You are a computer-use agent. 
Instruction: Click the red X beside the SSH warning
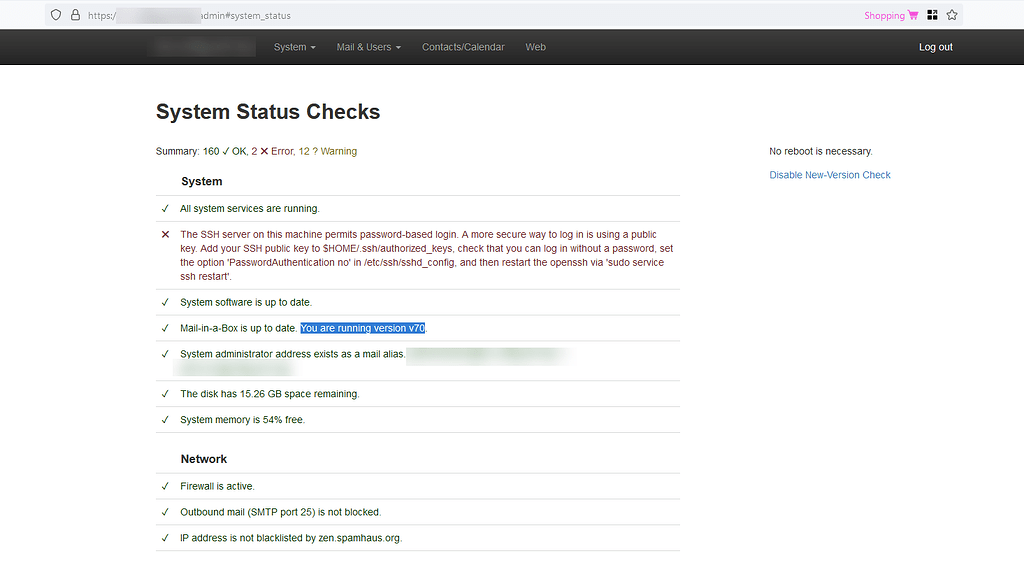coord(165,235)
